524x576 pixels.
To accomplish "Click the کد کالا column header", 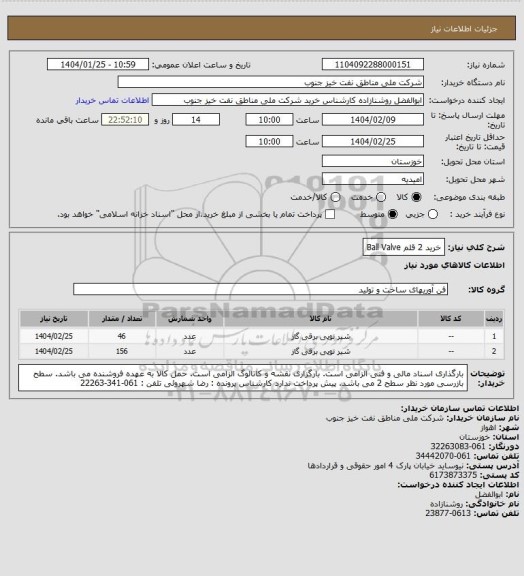I will coord(451,318).
